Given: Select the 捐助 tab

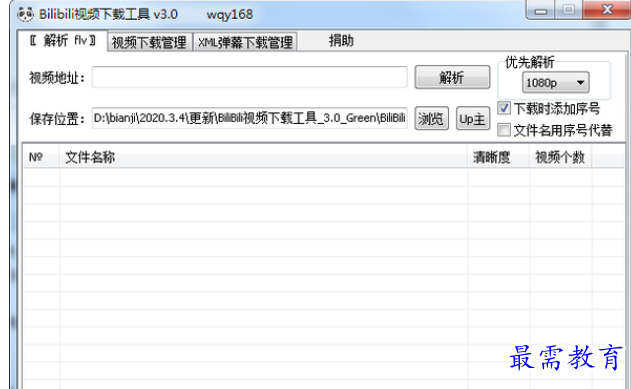Looking at the screenshot, I should (341, 41).
